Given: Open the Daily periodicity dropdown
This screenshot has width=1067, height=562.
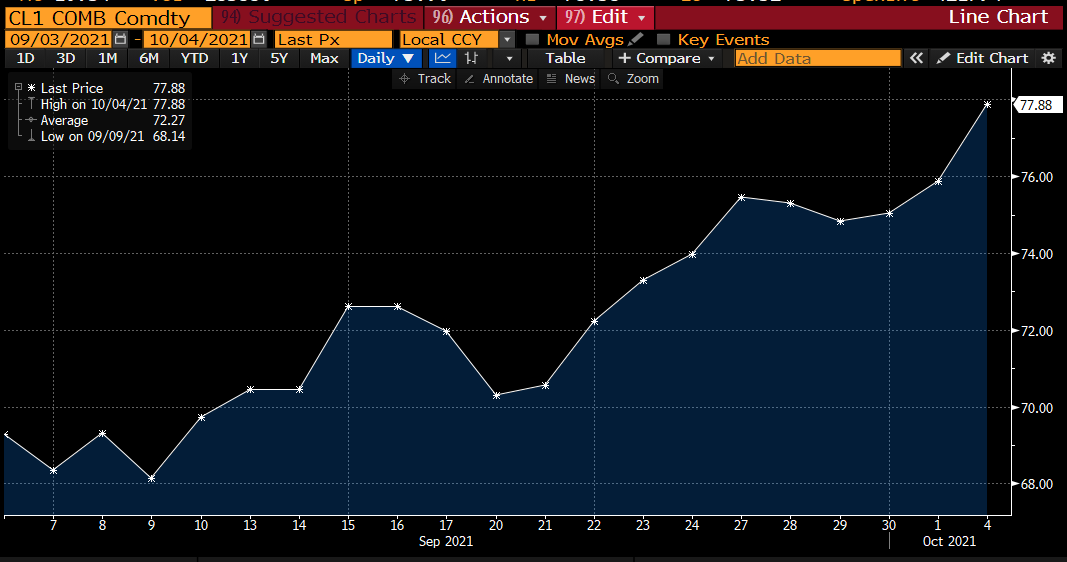Looking at the screenshot, I should (386, 59).
